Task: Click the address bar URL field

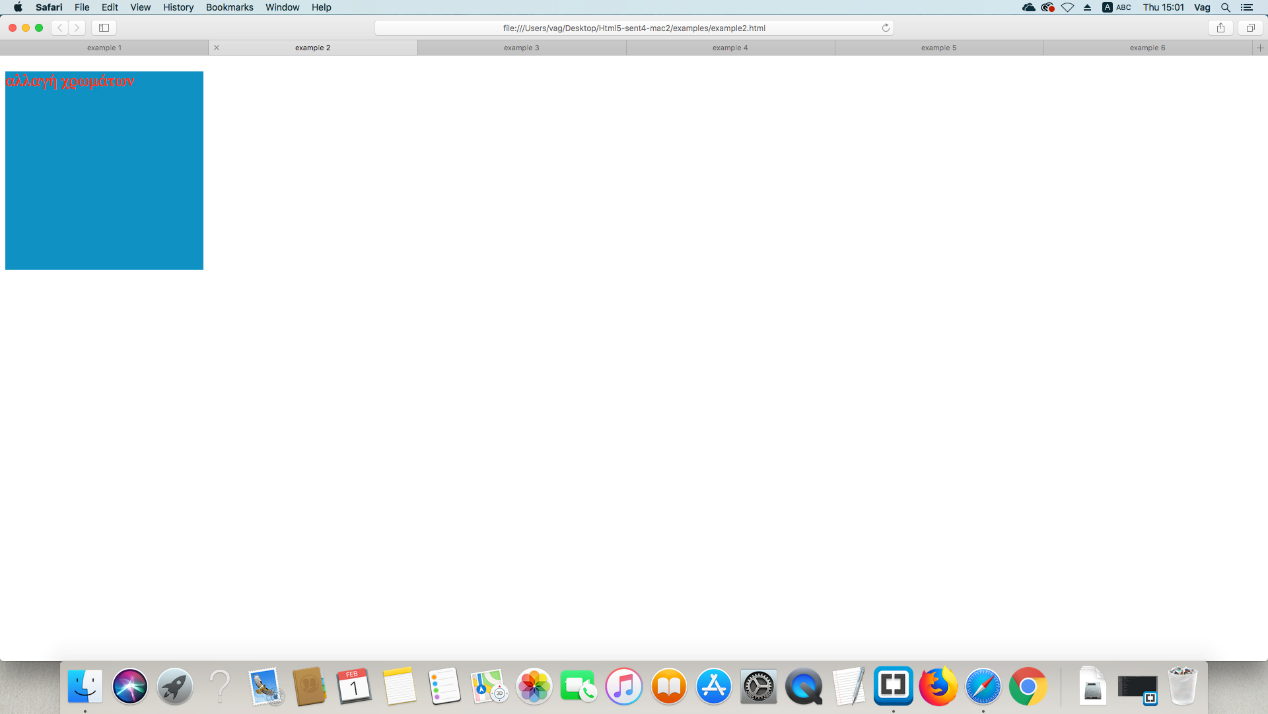Action: coord(634,28)
